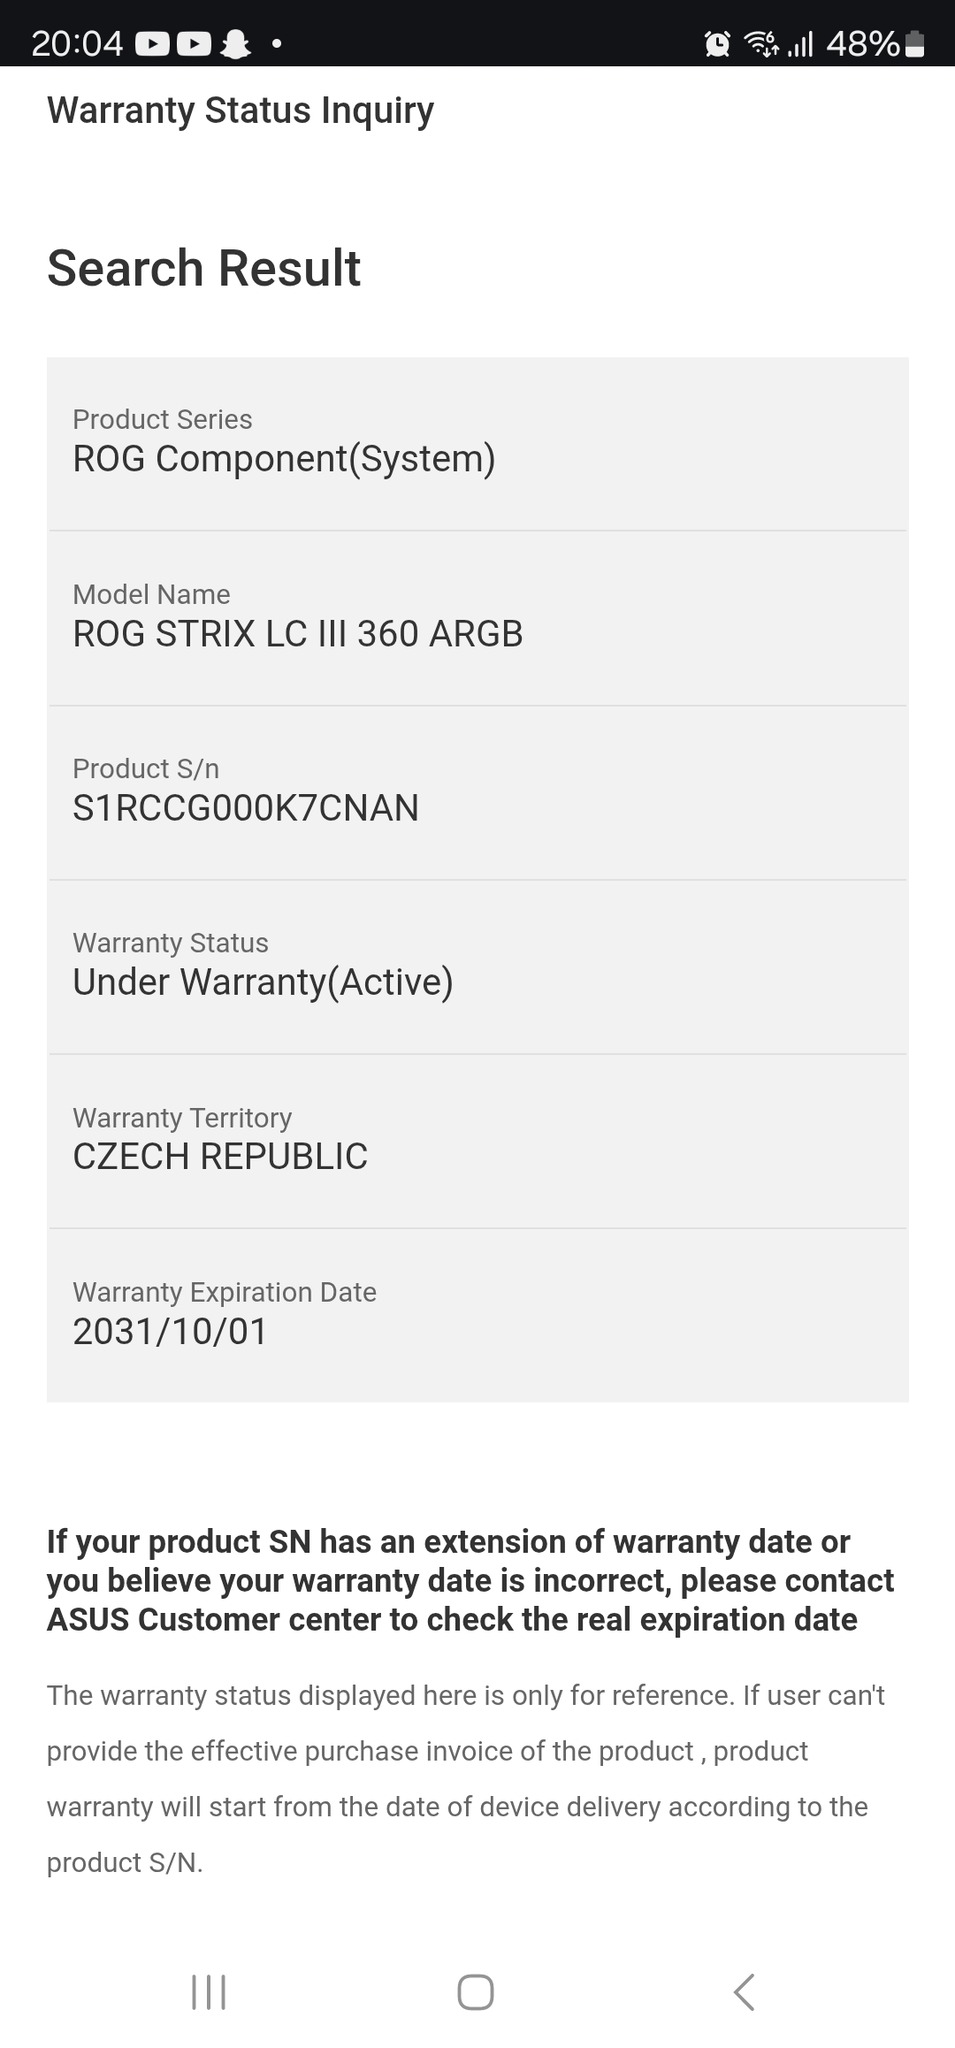
Task: Tap the second YouTube notification icon
Action: tap(194, 44)
